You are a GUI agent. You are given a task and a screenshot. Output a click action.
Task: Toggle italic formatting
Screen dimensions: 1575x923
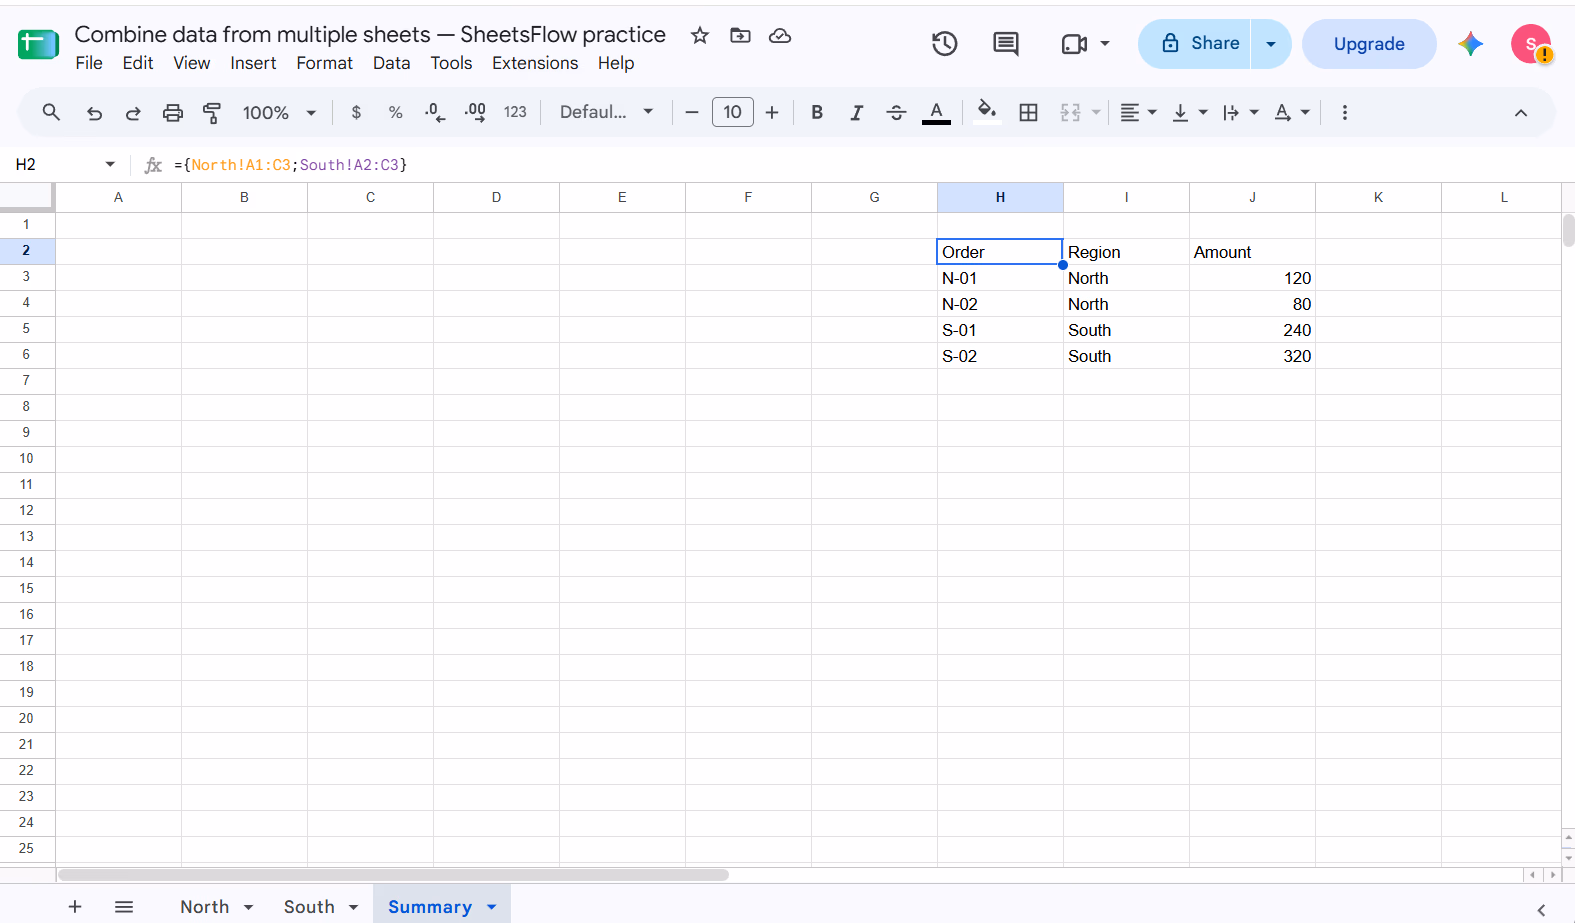[856, 113]
